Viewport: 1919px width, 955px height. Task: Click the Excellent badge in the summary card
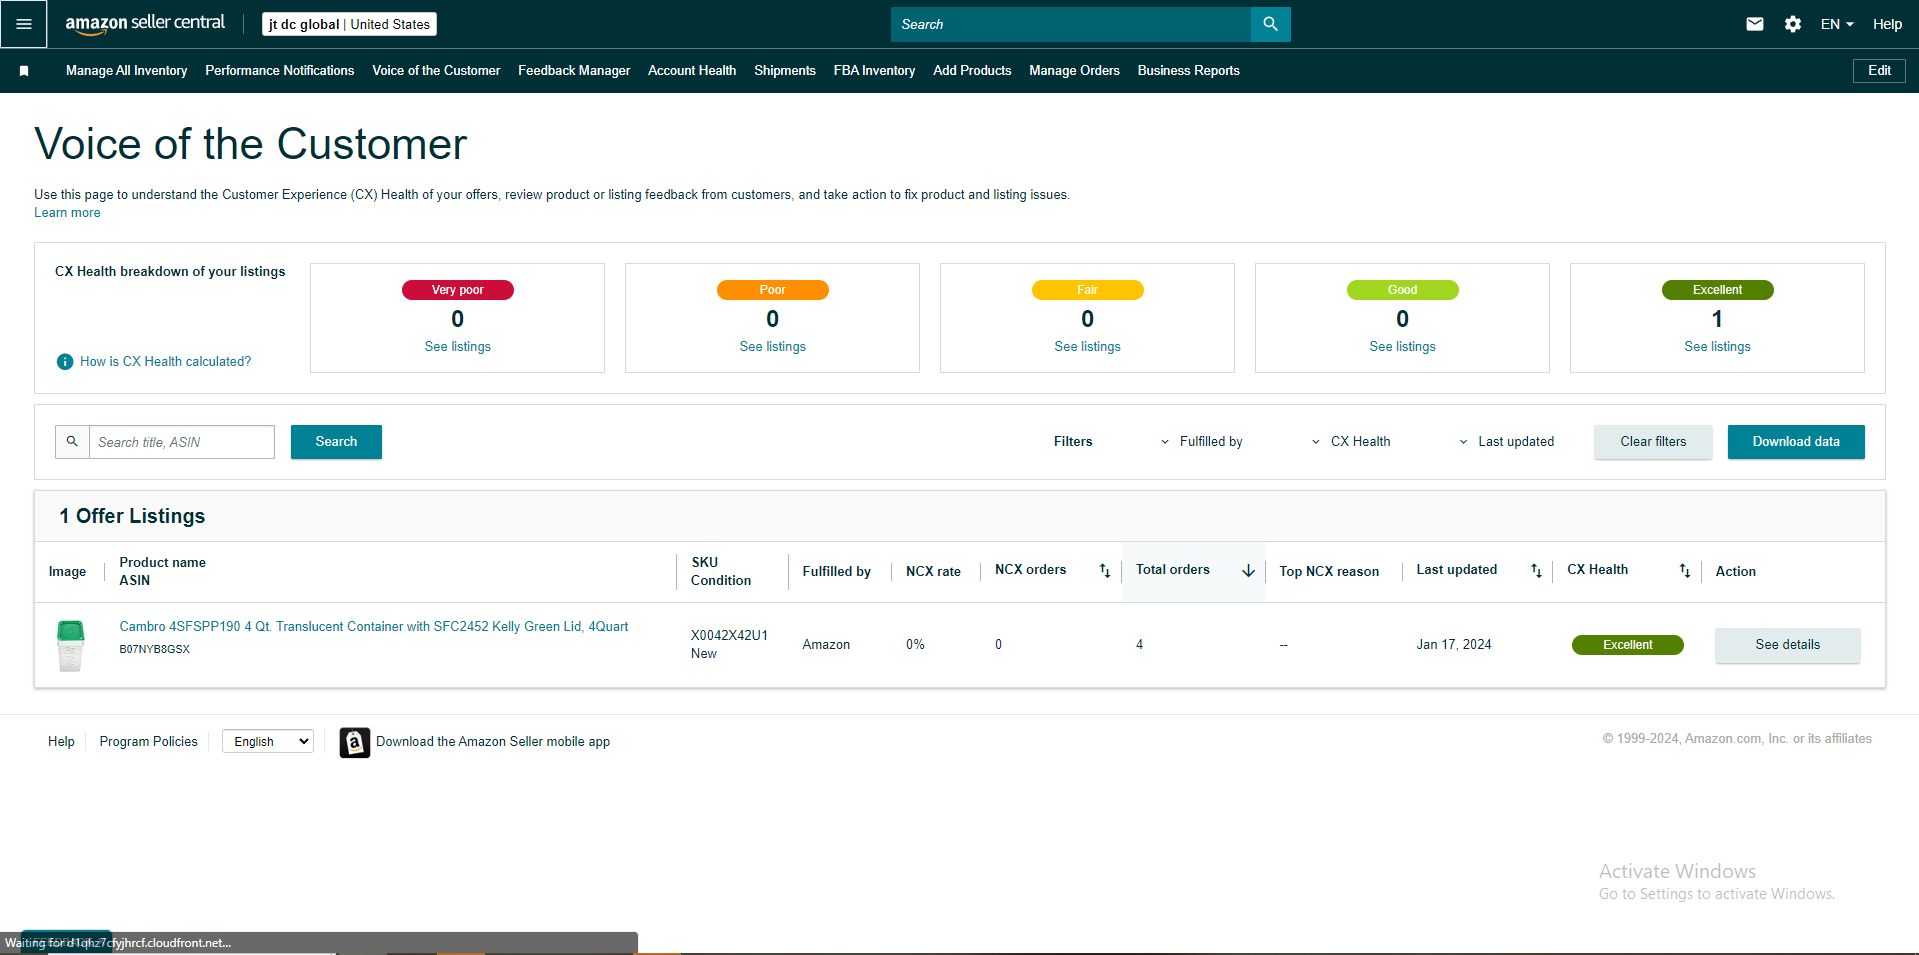(1718, 290)
